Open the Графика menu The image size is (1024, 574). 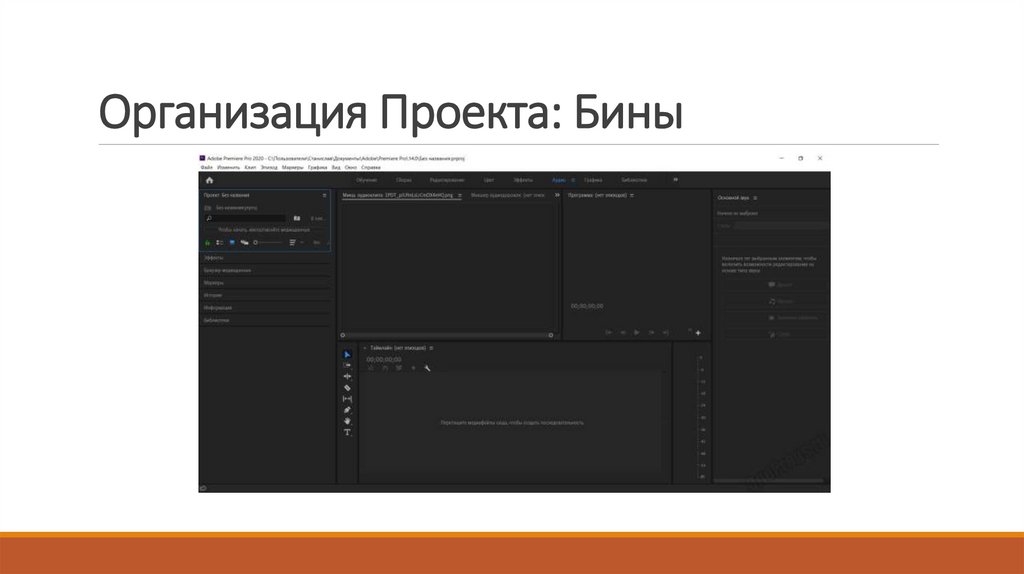pos(317,168)
